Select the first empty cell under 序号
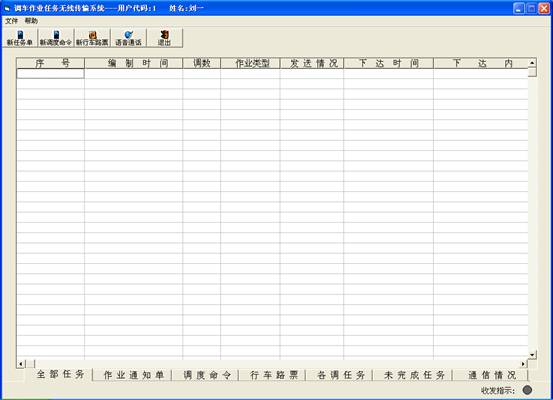The height and width of the screenshot is (400, 553). (50, 73)
